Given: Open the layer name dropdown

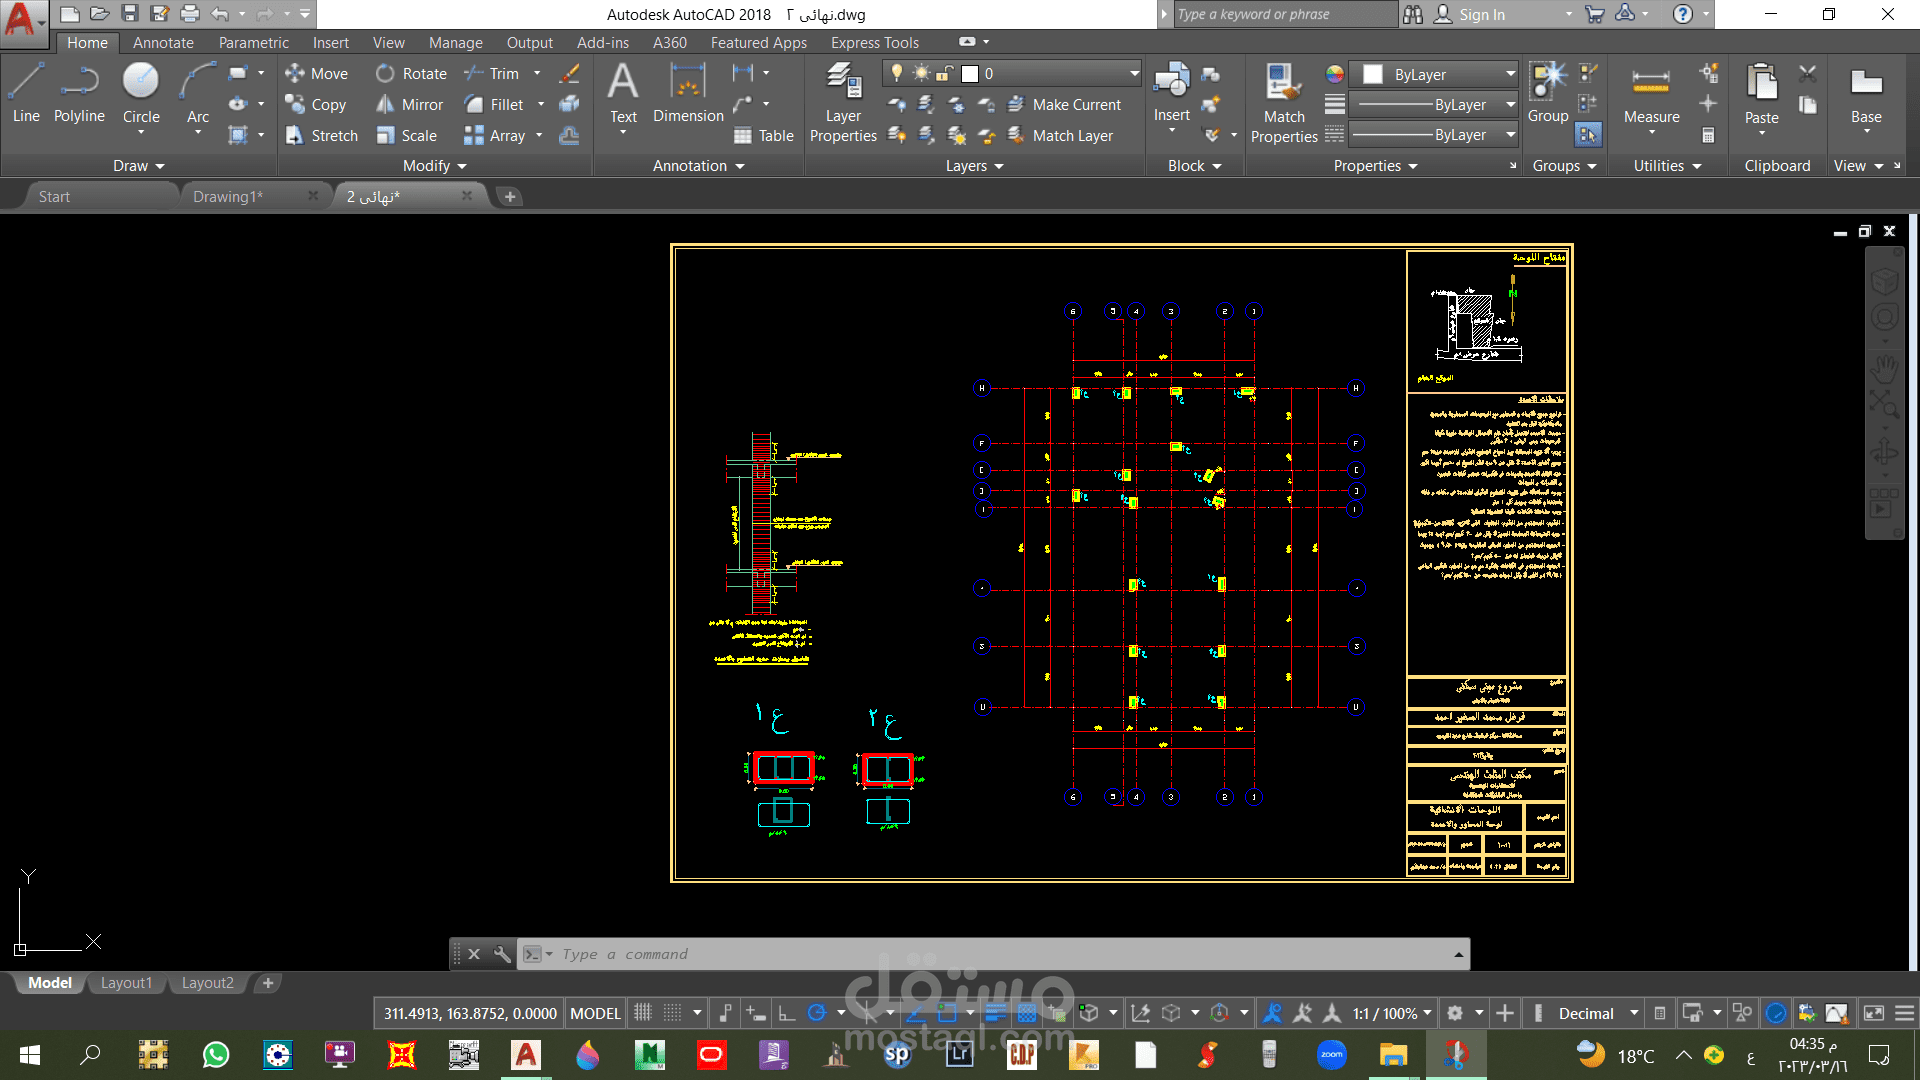Looking at the screenshot, I should [x=1134, y=73].
